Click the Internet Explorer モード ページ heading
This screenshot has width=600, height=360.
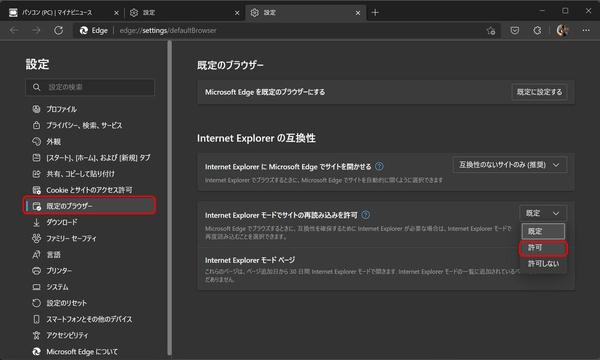click(250, 260)
